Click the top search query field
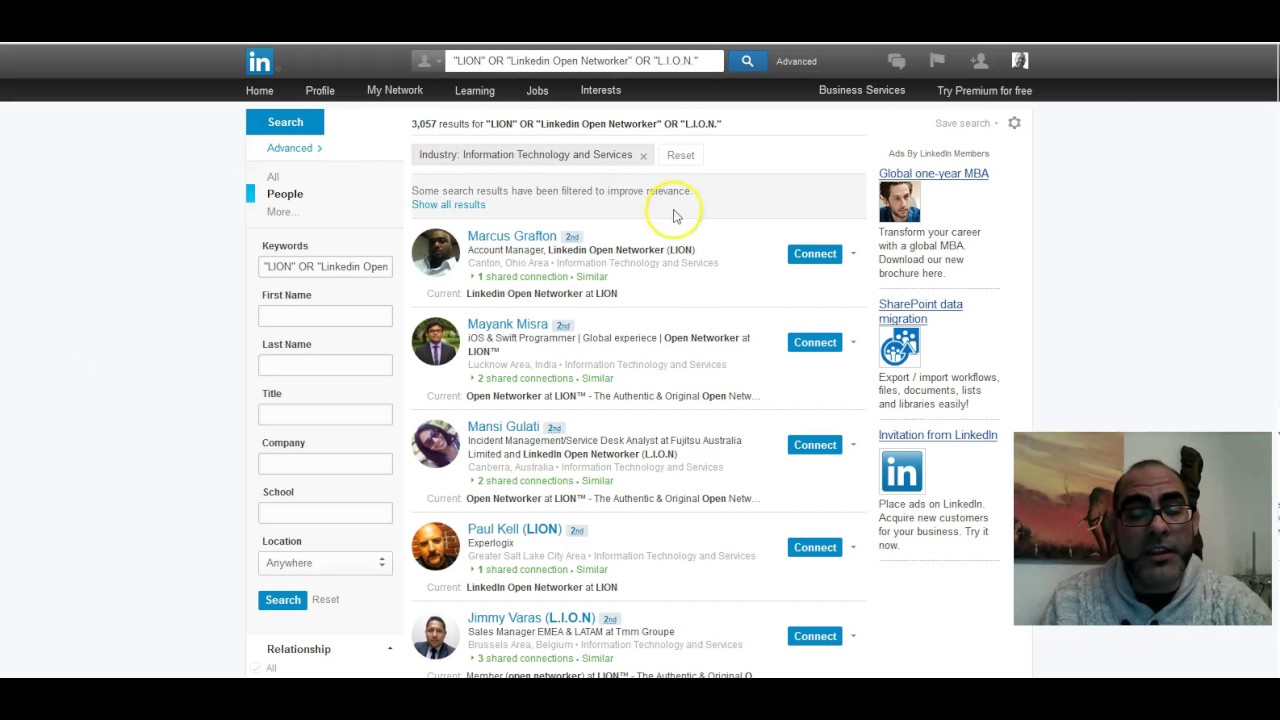This screenshot has width=1280, height=720. tap(584, 61)
